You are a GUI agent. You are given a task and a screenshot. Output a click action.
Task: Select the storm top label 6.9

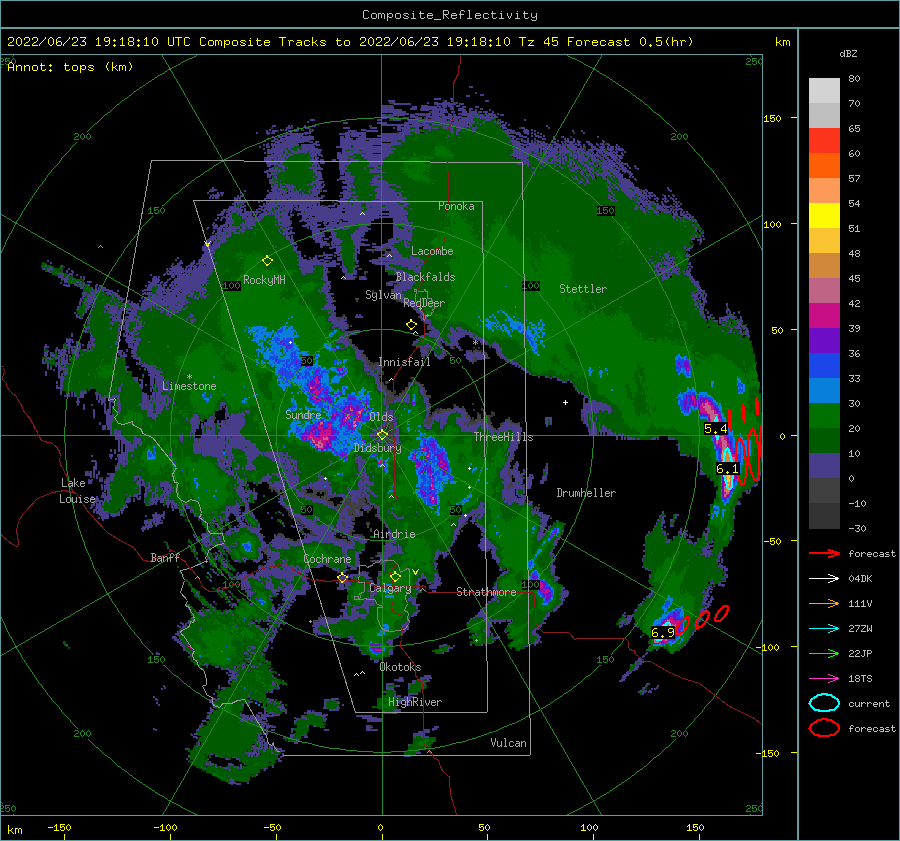tap(662, 633)
